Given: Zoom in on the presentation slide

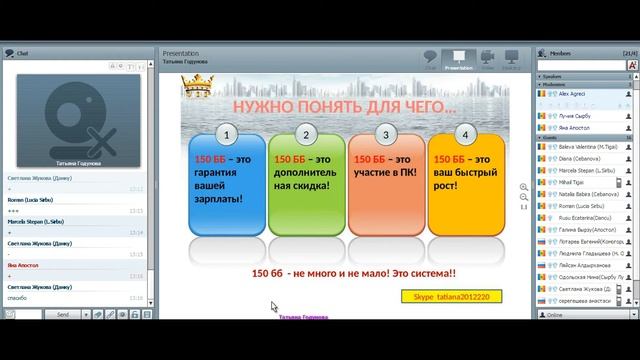Looking at the screenshot, I should pyautogui.click(x=524, y=187).
